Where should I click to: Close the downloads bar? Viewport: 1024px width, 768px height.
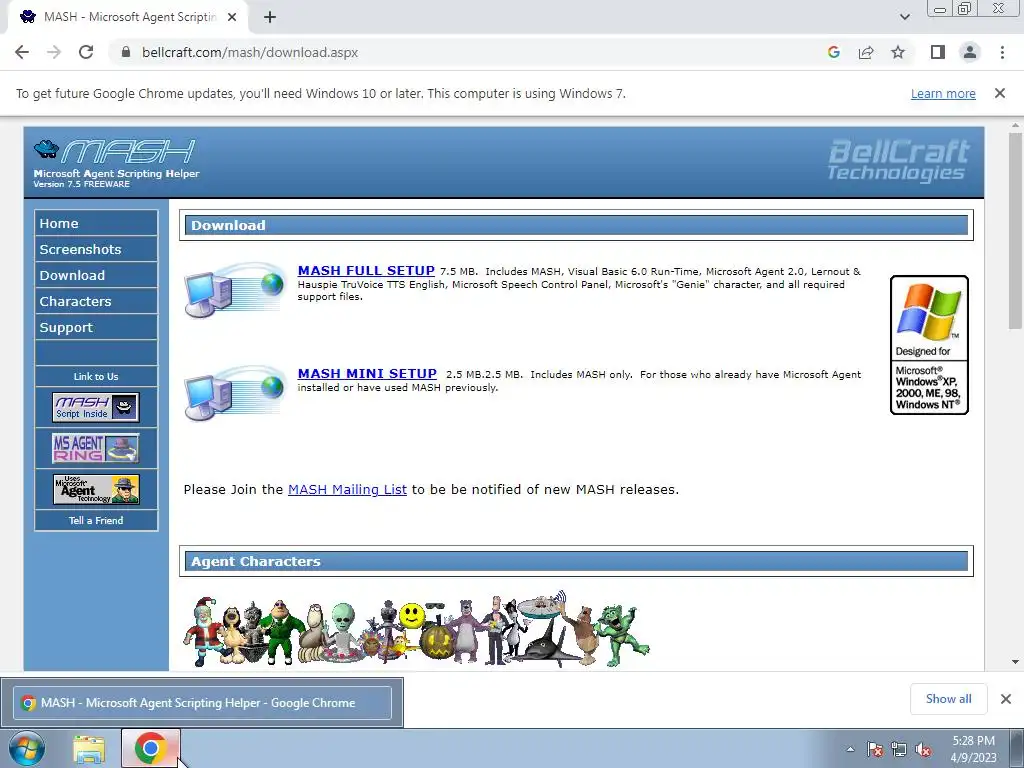pyautogui.click(x=1006, y=699)
